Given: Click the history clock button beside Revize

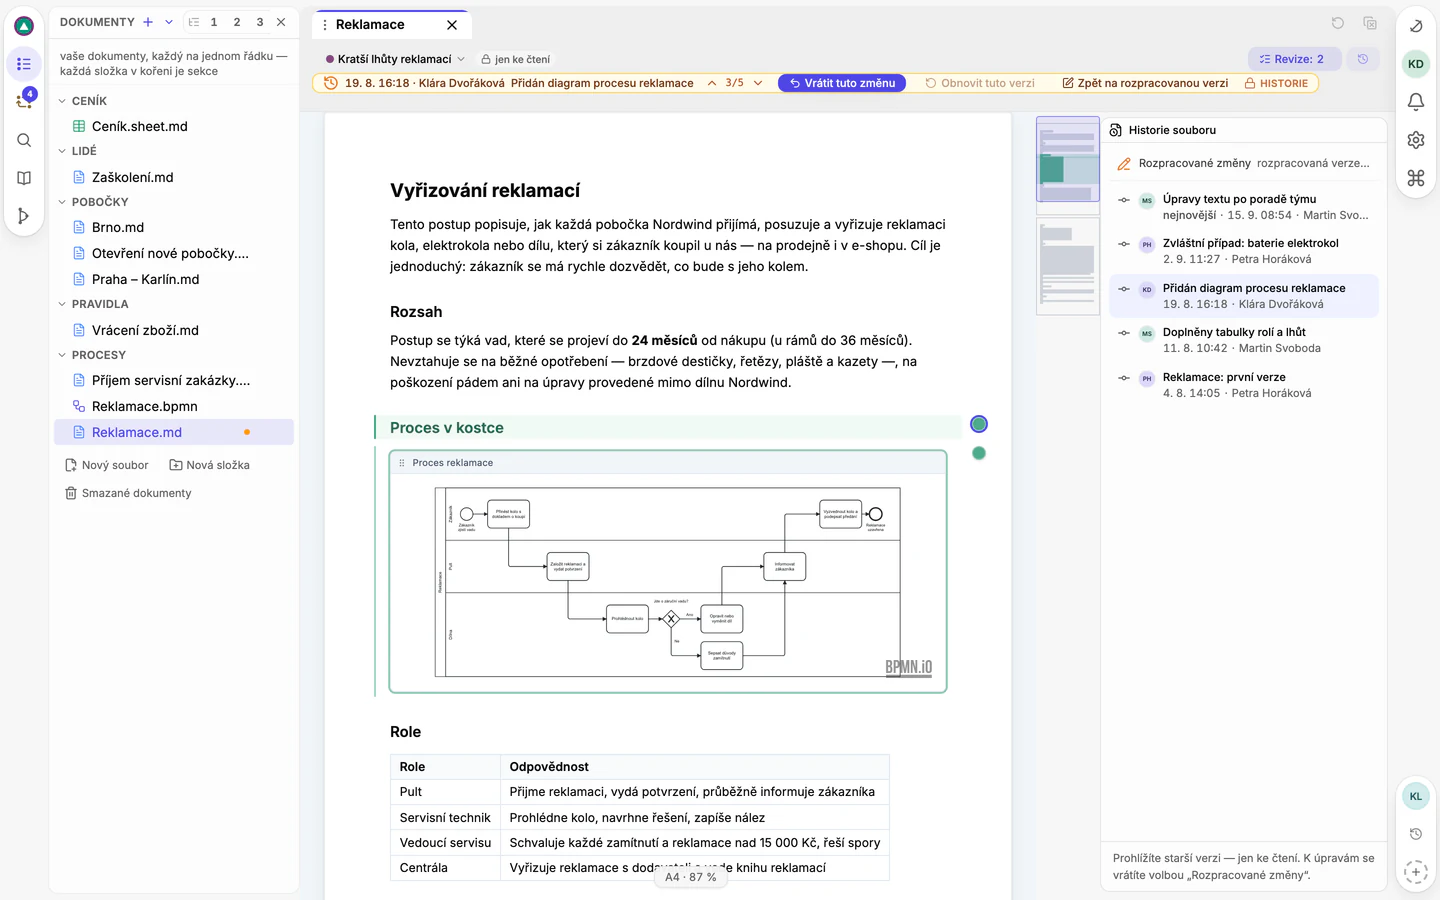Looking at the screenshot, I should click(1363, 59).
